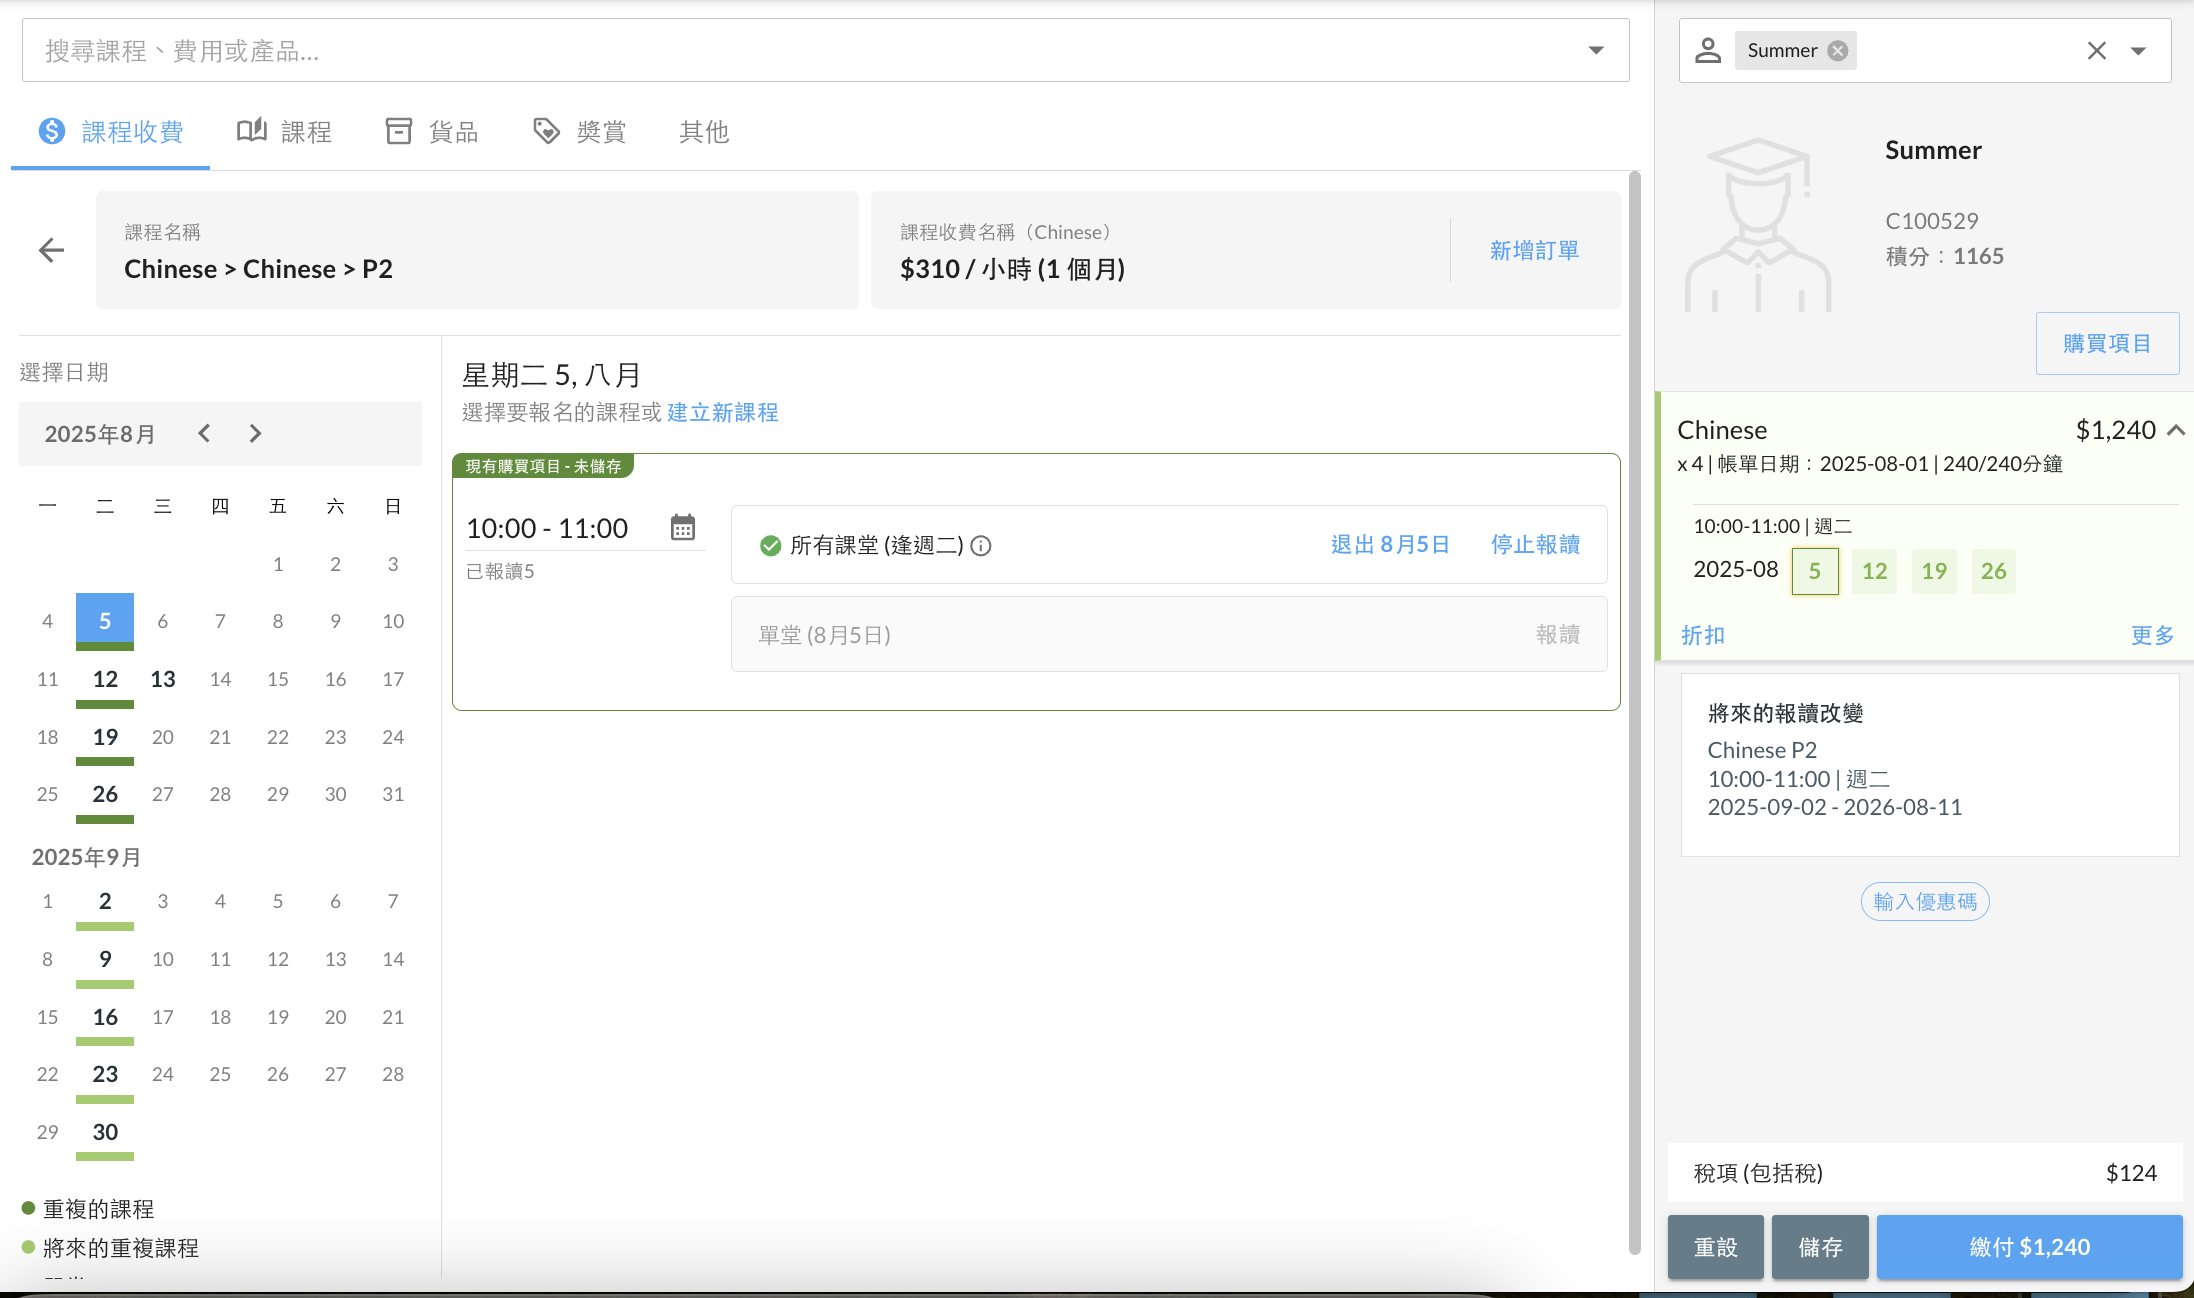Viewport: 2194px width, 1298px height.
Task: Select September 23 in the calendar
Action: [105, 1074]
